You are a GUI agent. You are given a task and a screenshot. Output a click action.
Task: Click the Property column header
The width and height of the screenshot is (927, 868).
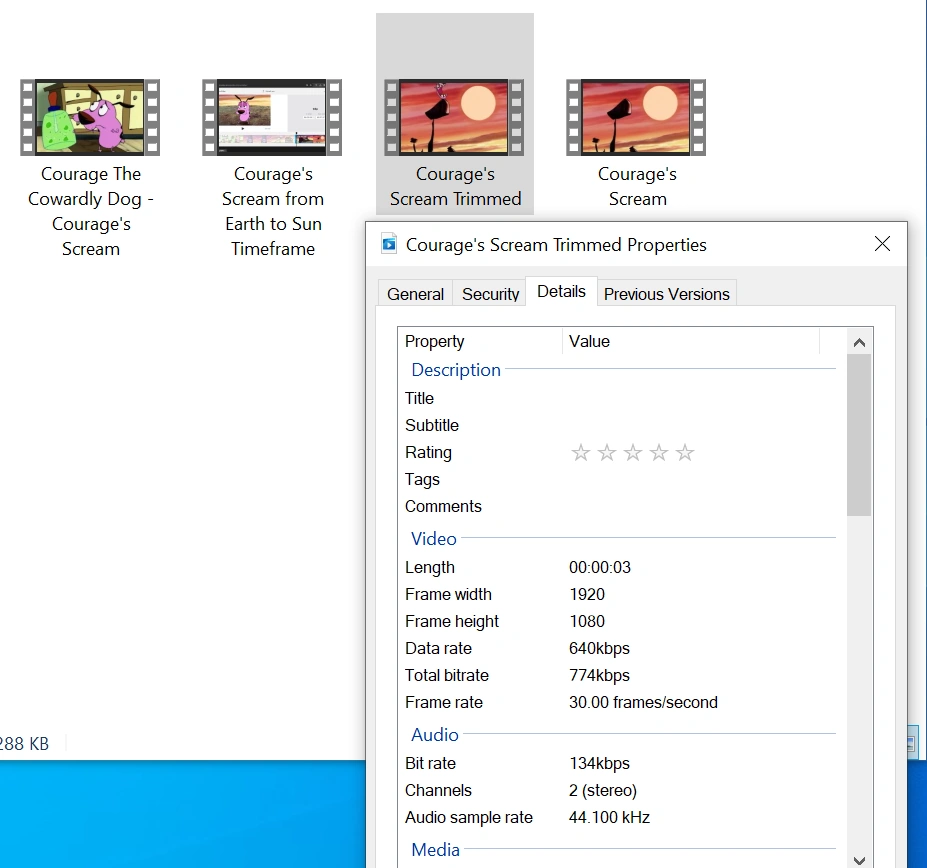480,341
